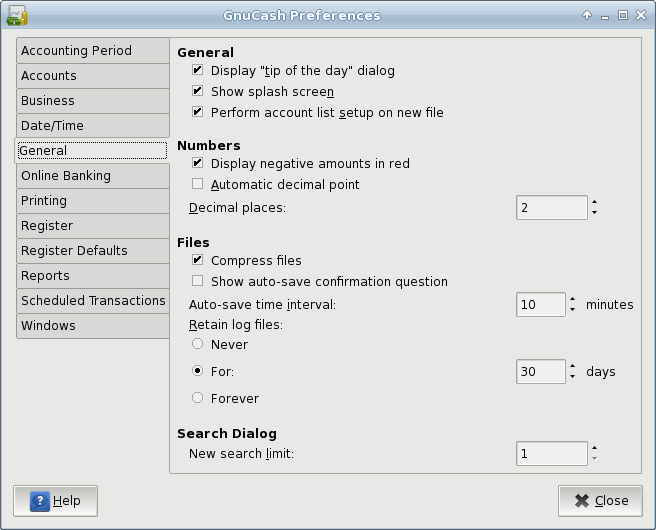This screenshot has height=530, width=656.
Task: Increase New search limit with up arrow
Action: point(594,448)
